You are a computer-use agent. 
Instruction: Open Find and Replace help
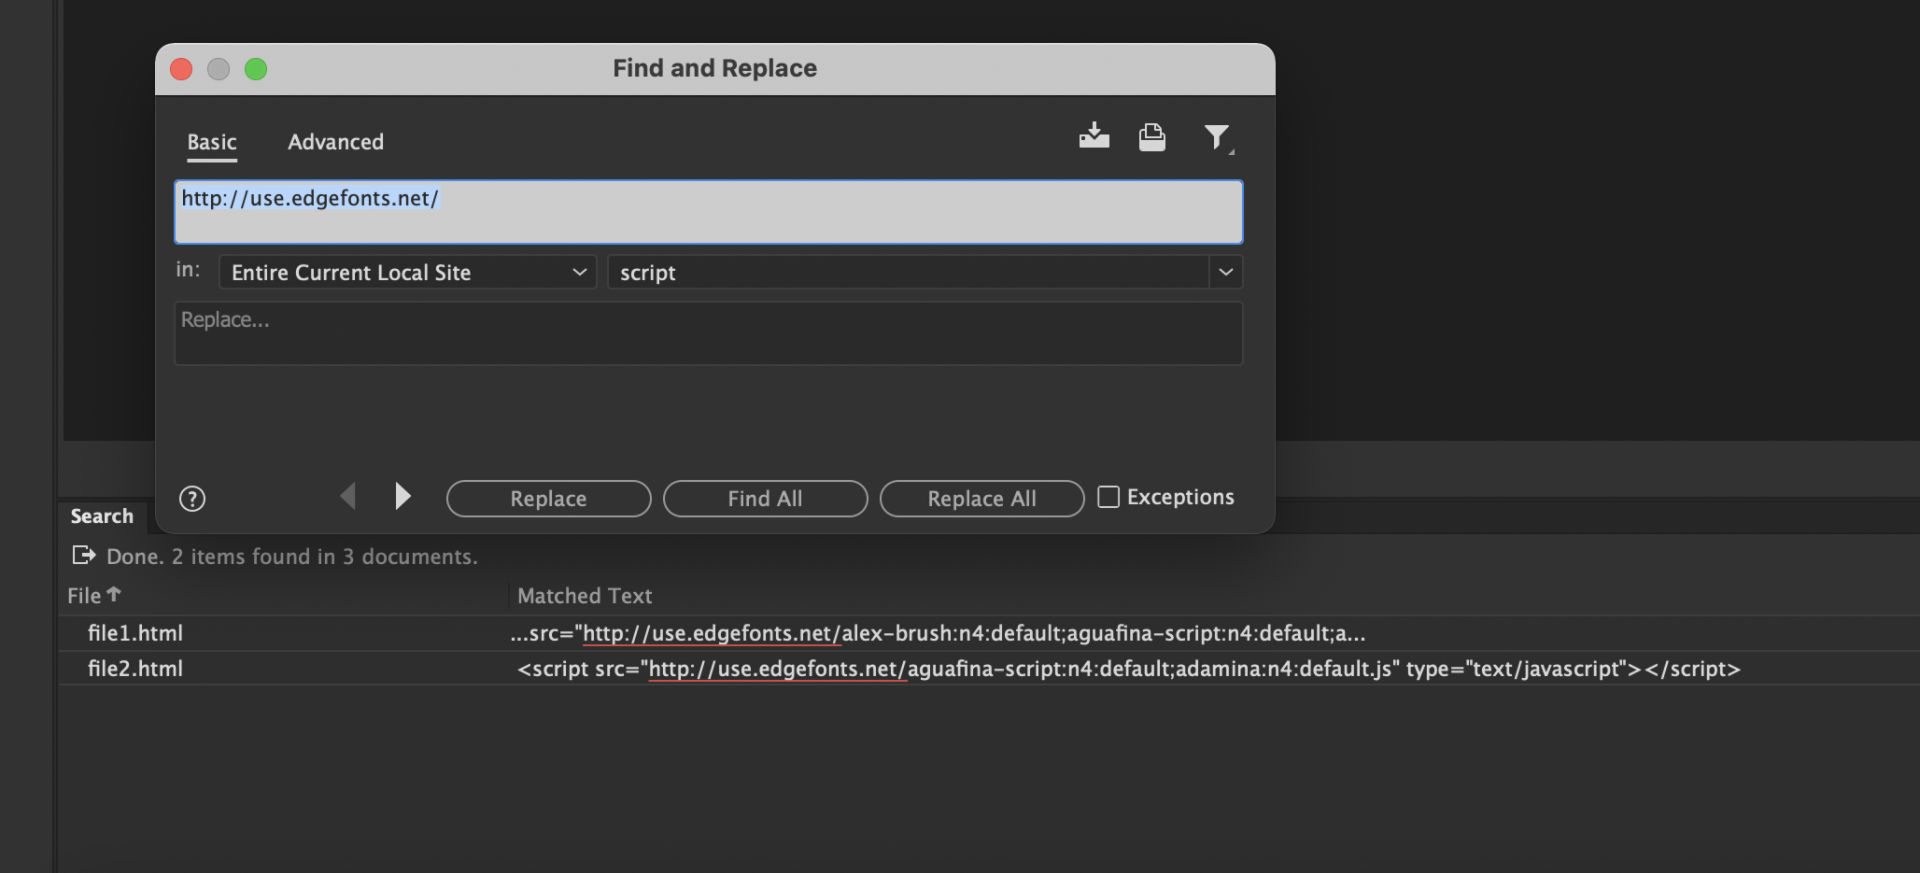pyautogui.click(x=192, y=499)
